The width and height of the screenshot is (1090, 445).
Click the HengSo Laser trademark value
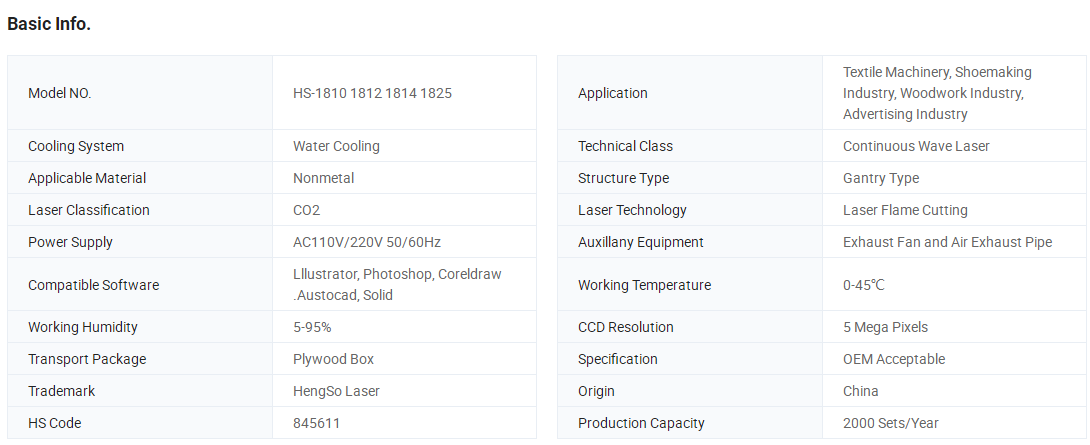click(x=336, y=391)
